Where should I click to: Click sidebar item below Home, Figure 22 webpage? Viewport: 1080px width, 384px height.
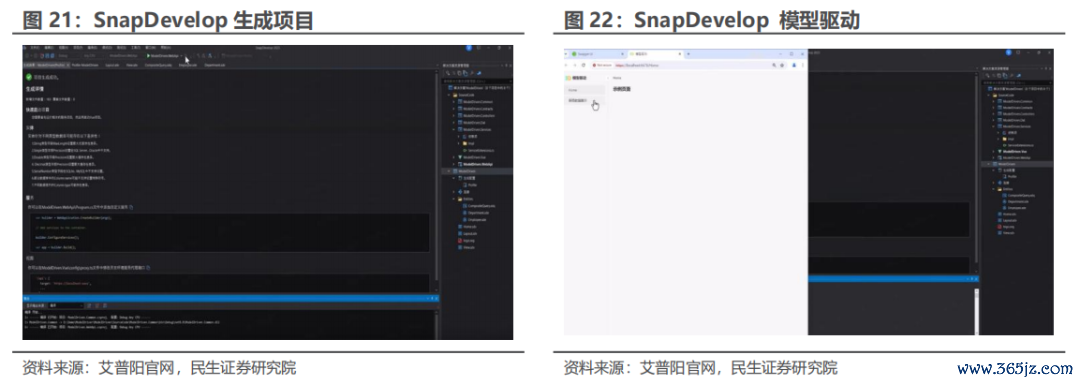click(x=584, y=100)
